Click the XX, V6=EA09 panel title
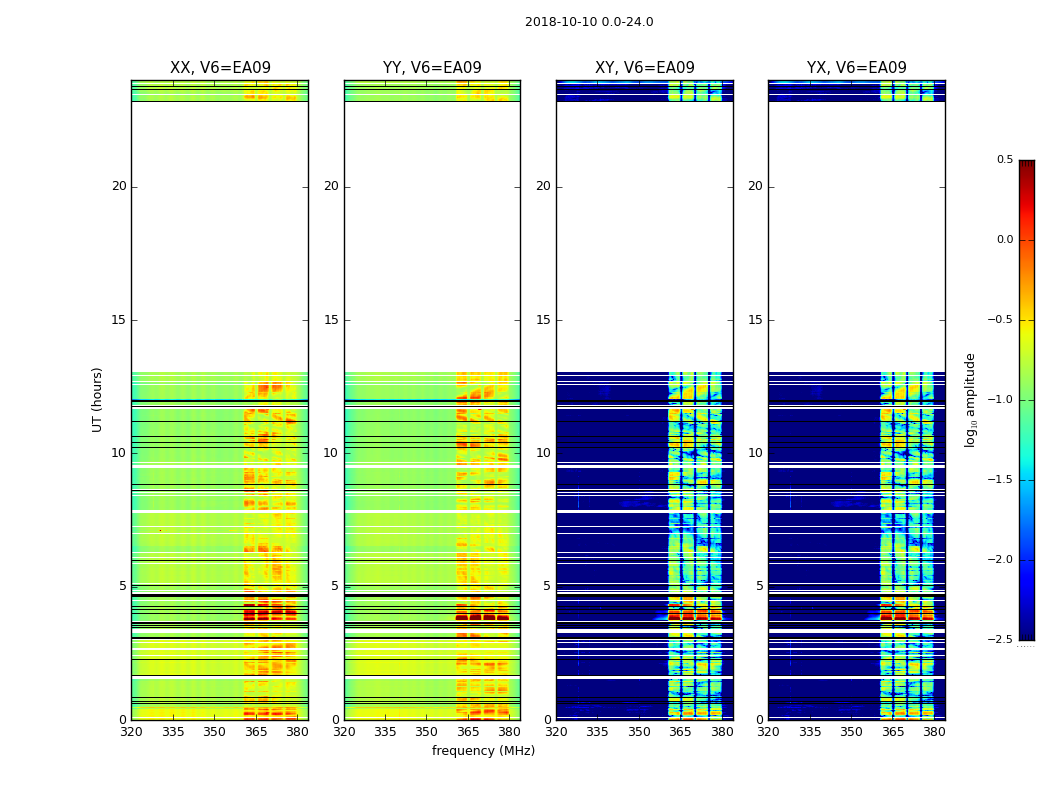Viewport: 1050px width, 800px height. click(x=220, y=68)
